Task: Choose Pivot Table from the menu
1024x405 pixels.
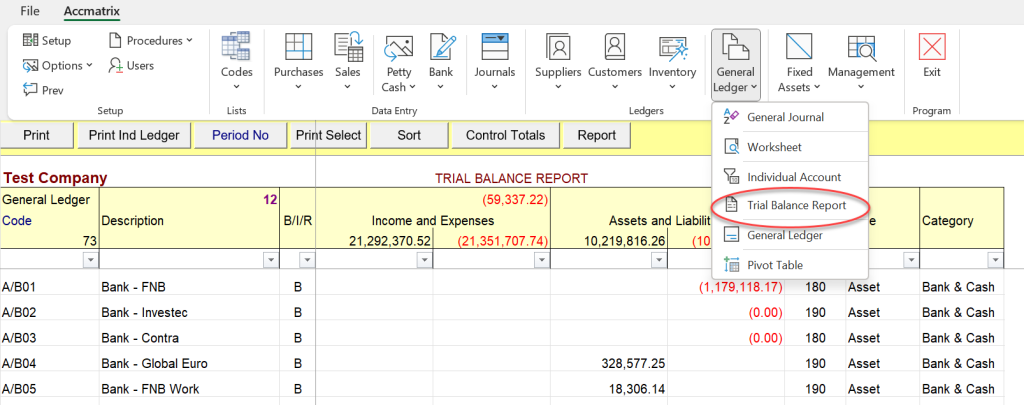Action: [x=774, y=265]
